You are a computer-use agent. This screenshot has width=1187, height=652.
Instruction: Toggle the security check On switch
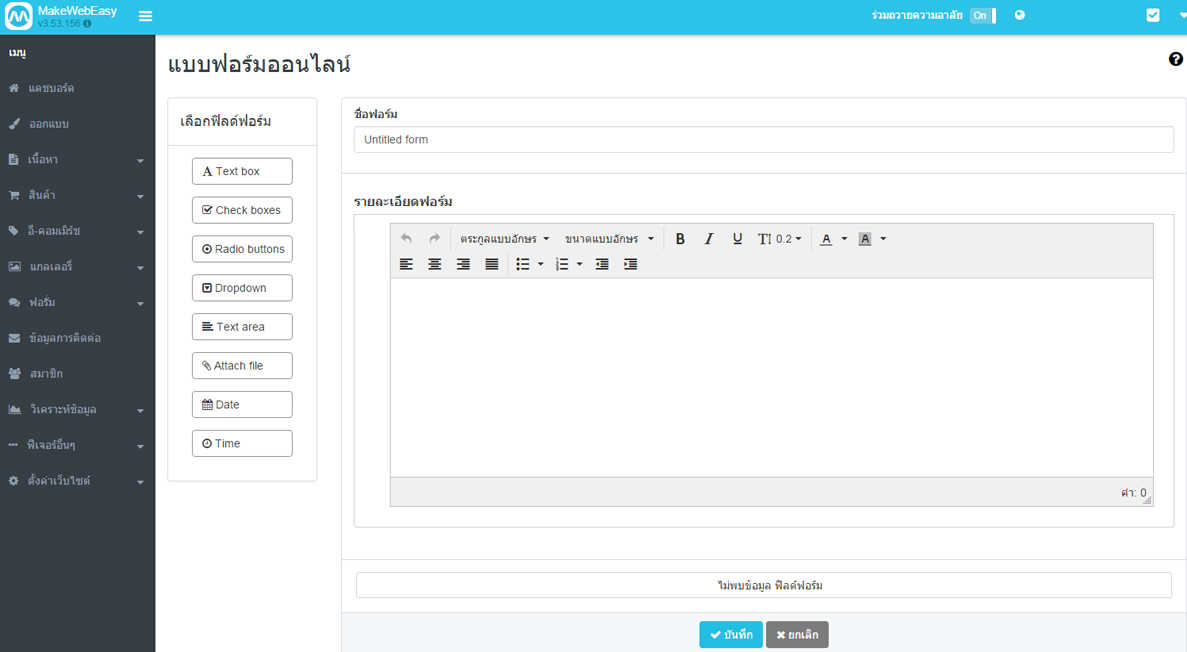982,16
